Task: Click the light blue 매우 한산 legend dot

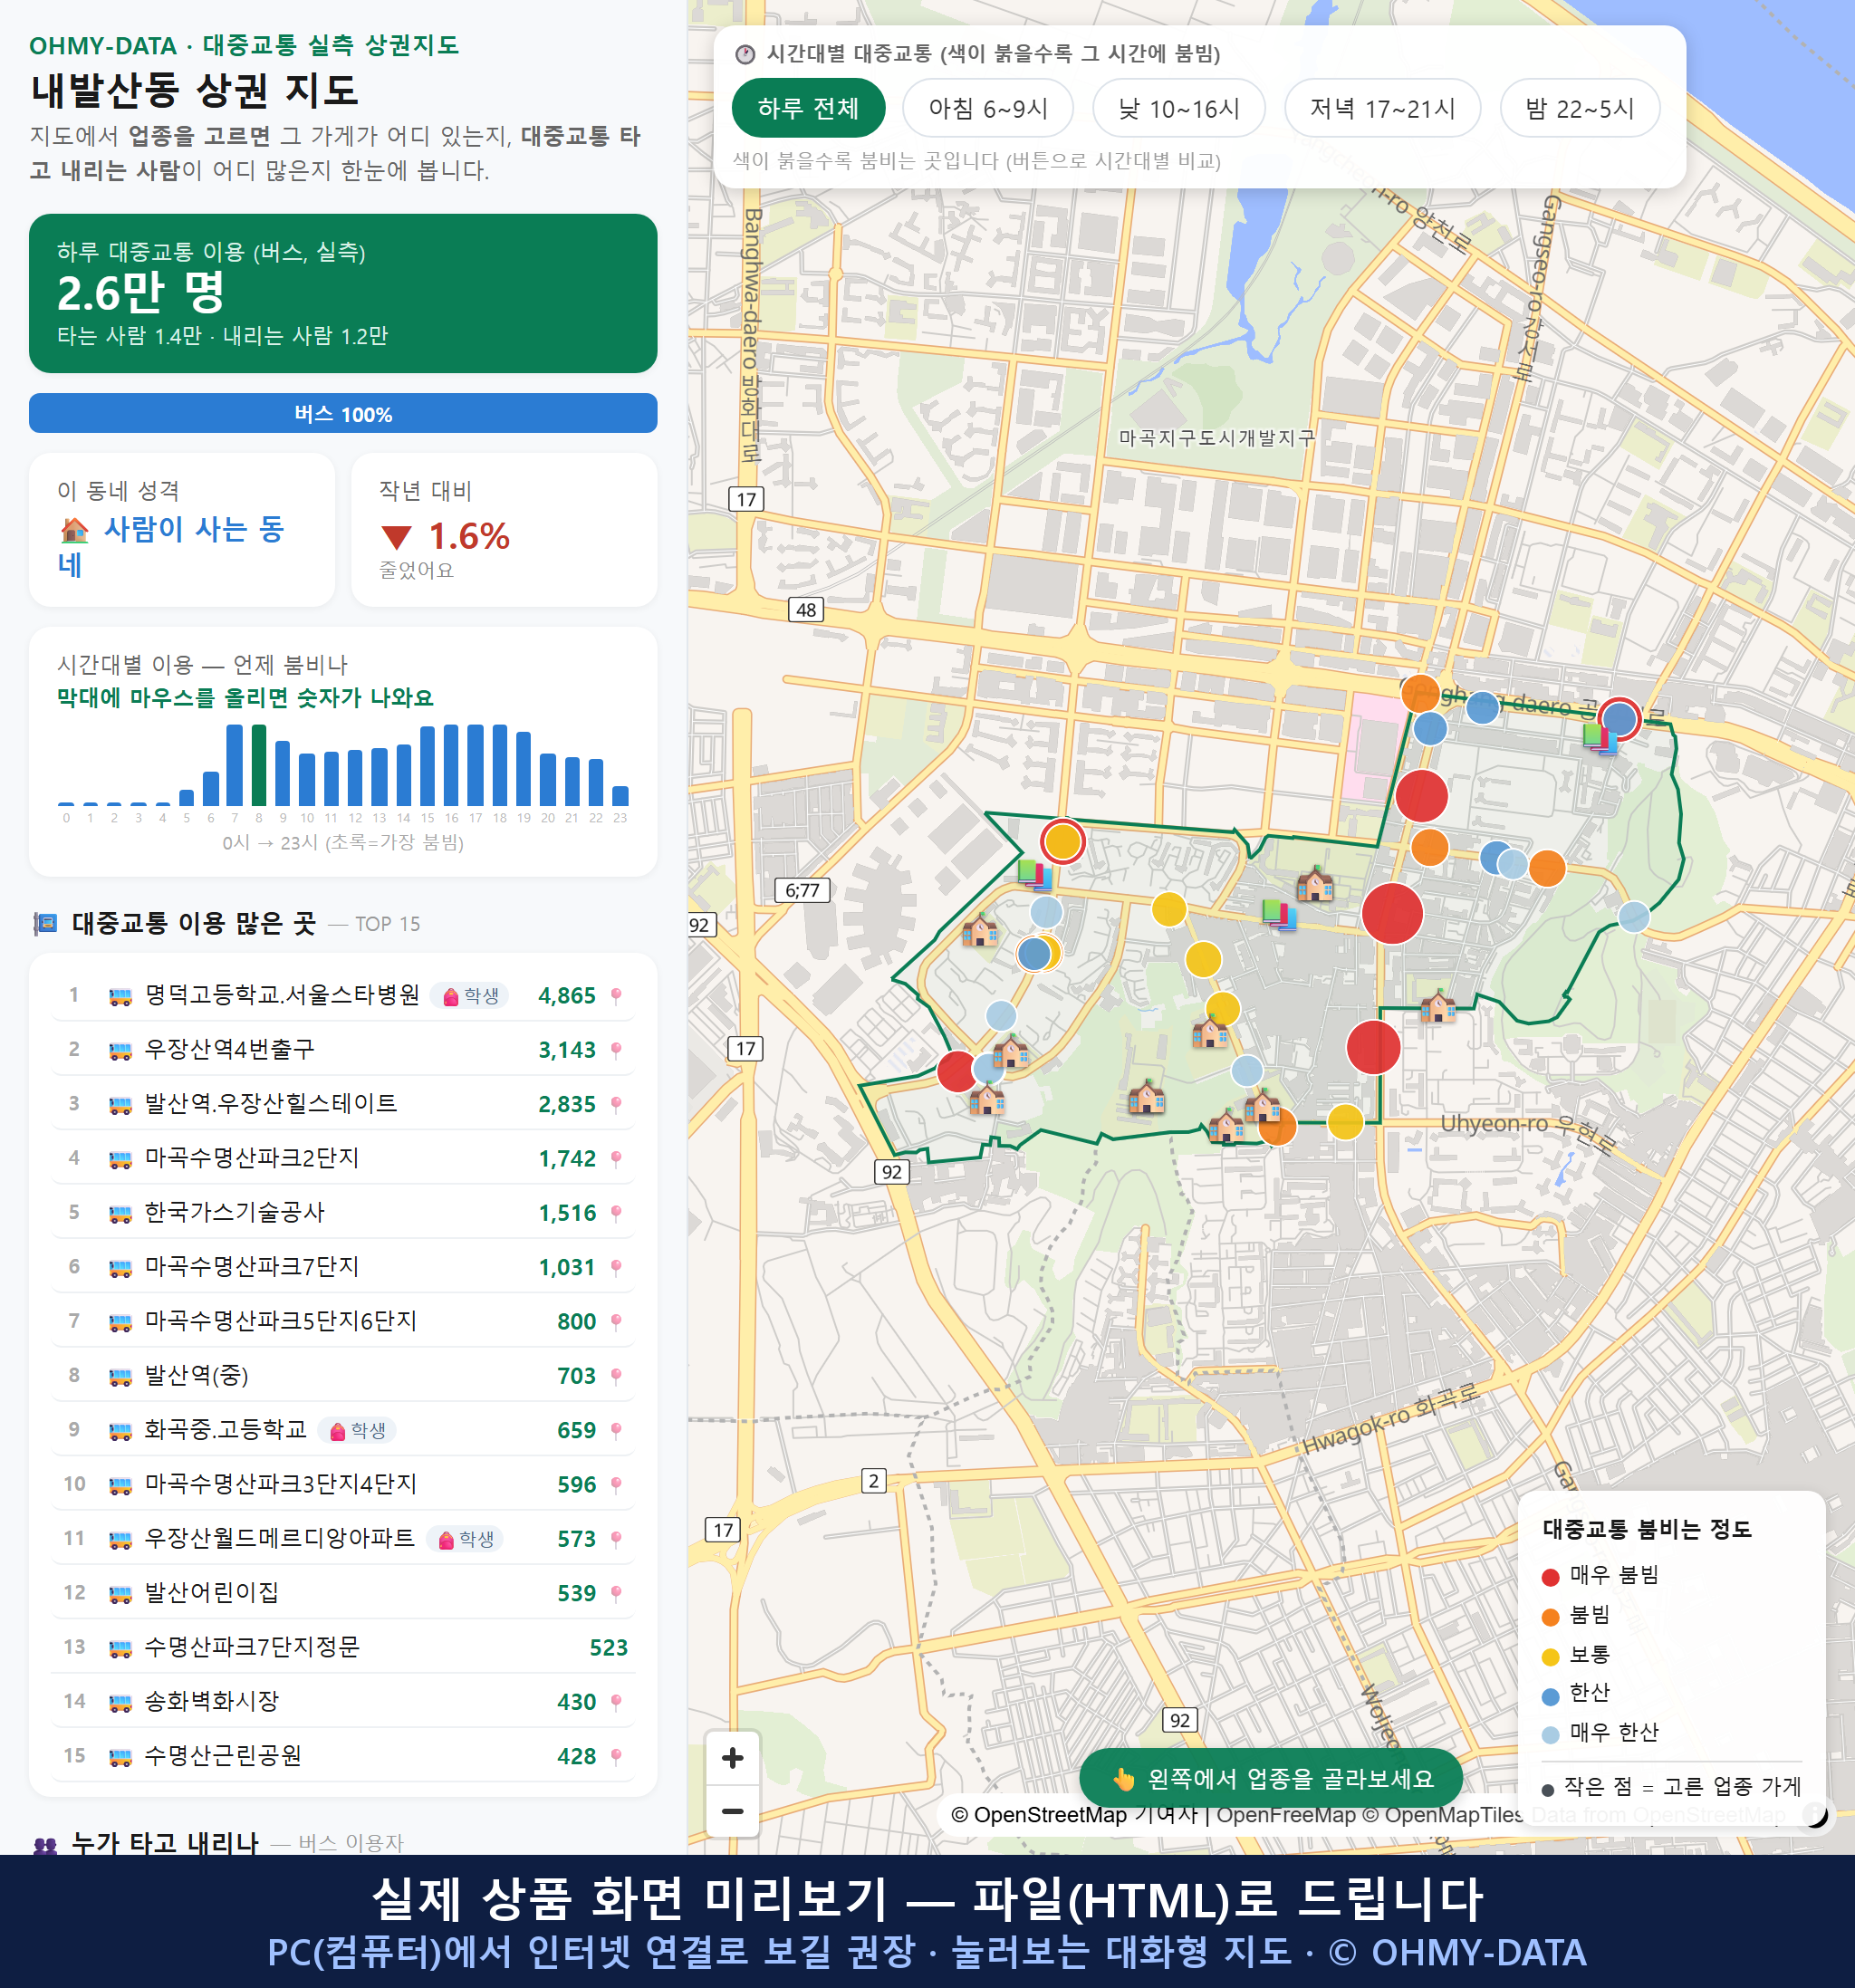Action: click(1551, 1735)
